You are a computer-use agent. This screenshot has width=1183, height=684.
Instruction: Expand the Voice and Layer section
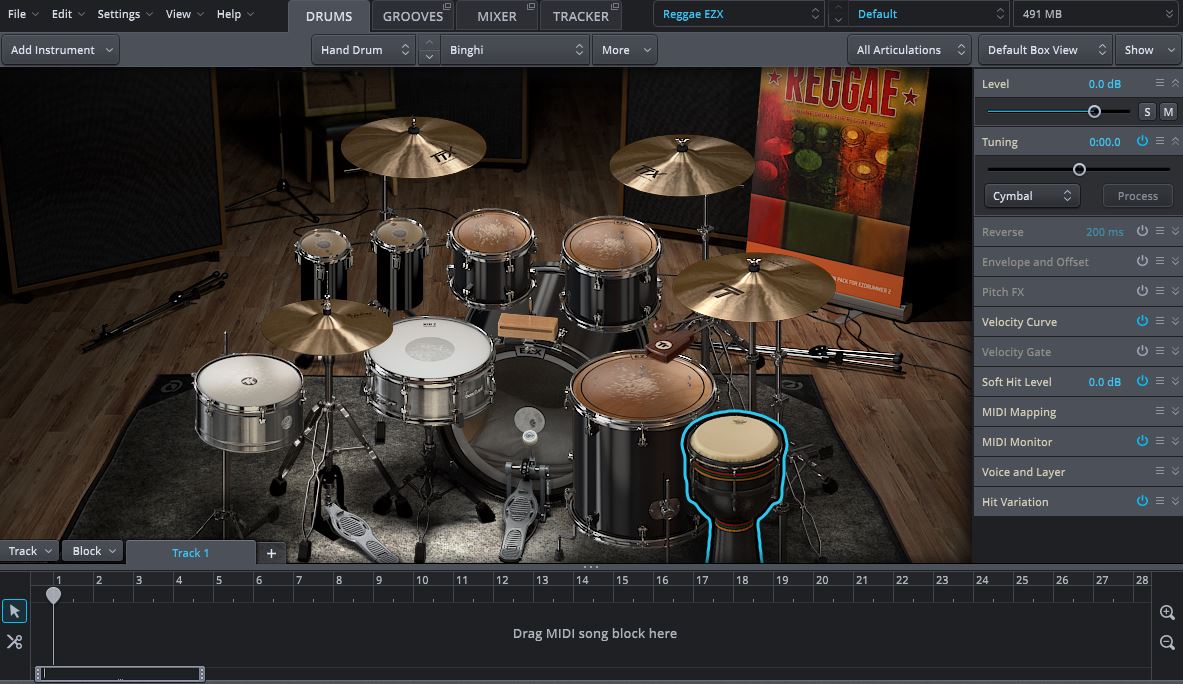1175,471
